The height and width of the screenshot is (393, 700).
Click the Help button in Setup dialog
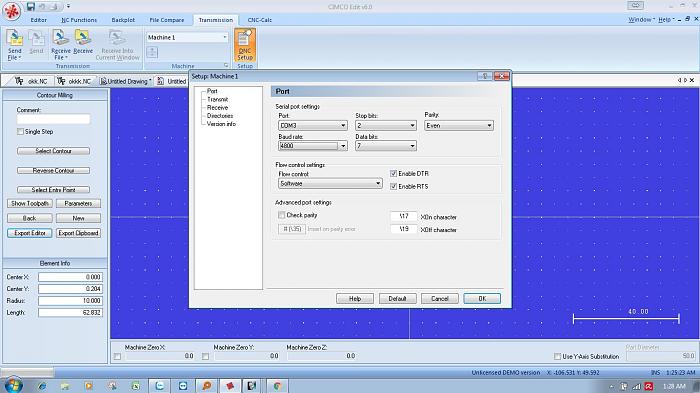pyautogui.click(x=355, y=298)
